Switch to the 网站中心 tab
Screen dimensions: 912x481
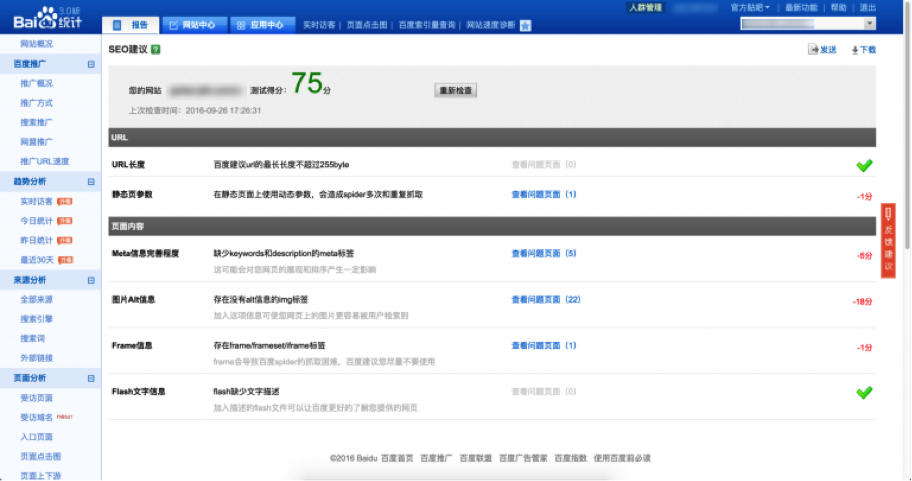coord(192,24)
